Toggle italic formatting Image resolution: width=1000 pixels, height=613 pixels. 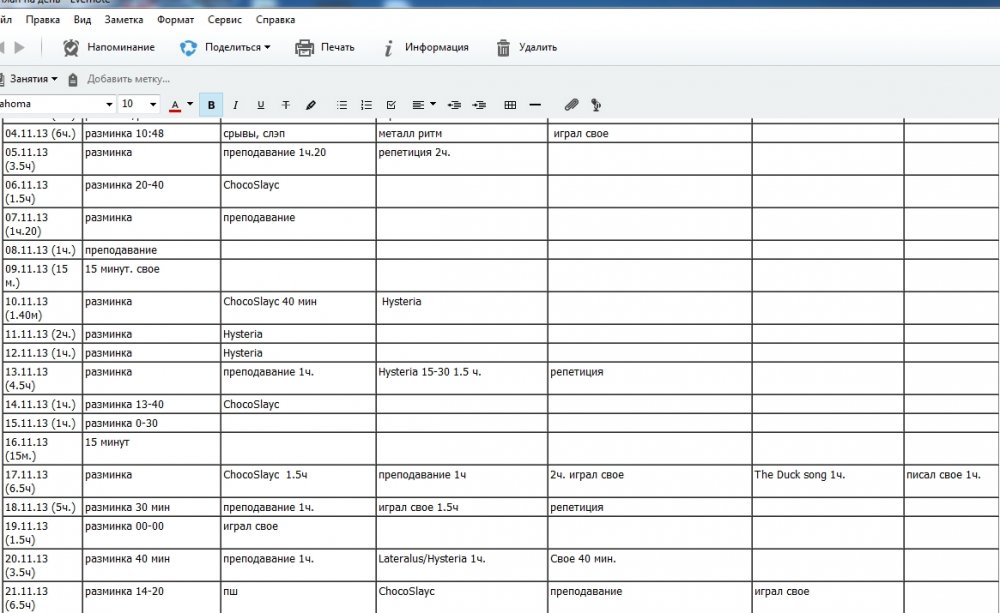pyautogui.click(x=236, y=105)
